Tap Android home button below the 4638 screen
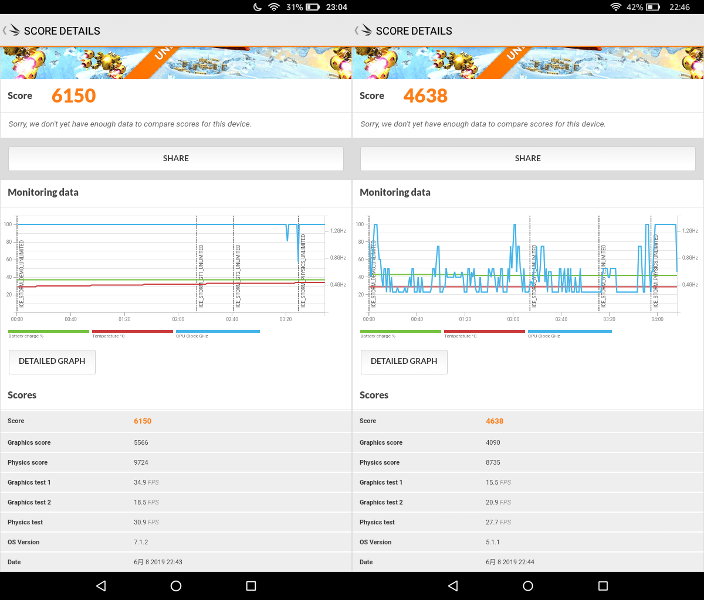Screen dimensions: 704x600 (x=528, y=586)
